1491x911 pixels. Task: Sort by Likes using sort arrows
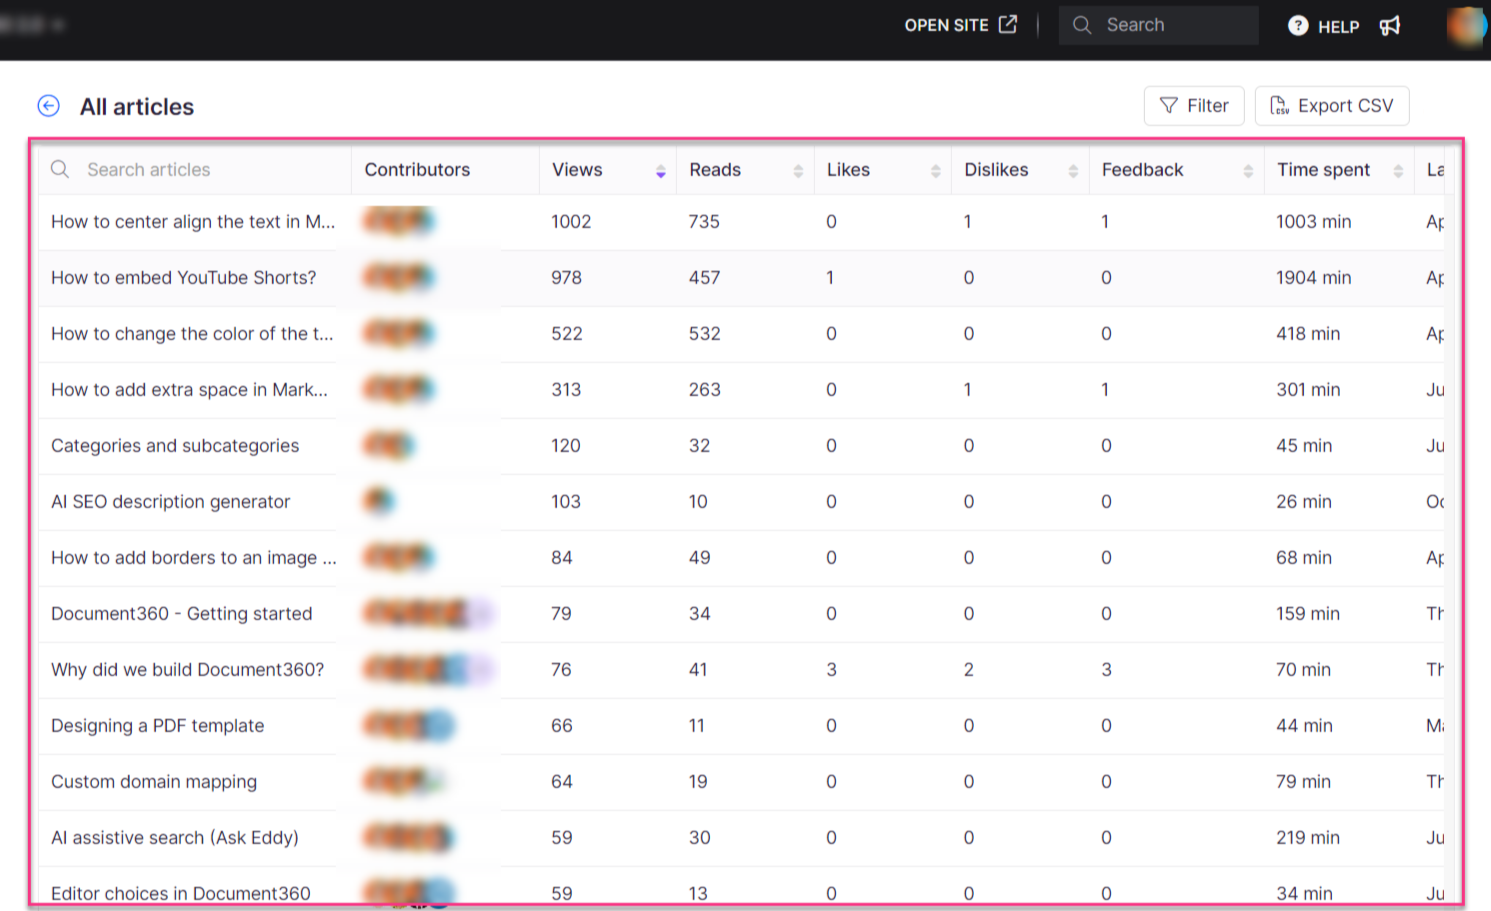pos(935,171)
